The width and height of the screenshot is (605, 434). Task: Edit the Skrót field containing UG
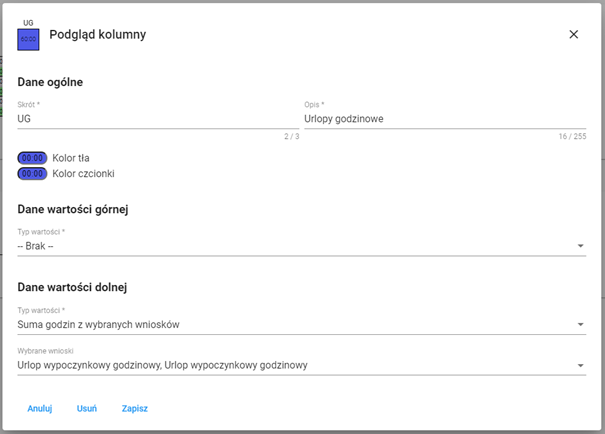coord(158,119)
